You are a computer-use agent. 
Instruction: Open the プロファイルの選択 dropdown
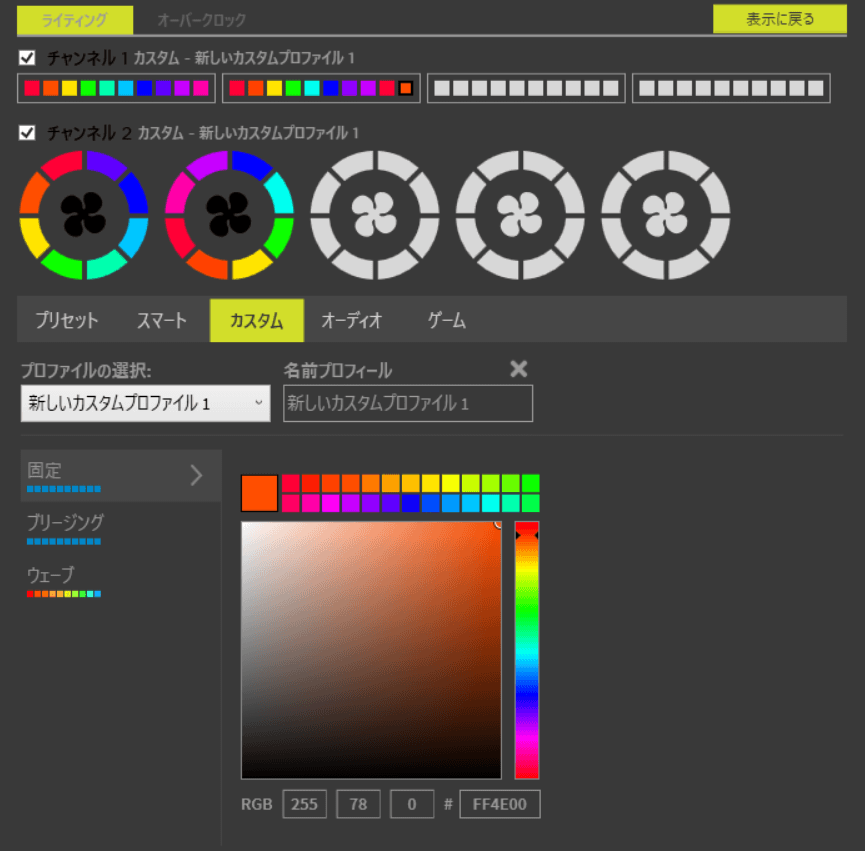point(146,403)
